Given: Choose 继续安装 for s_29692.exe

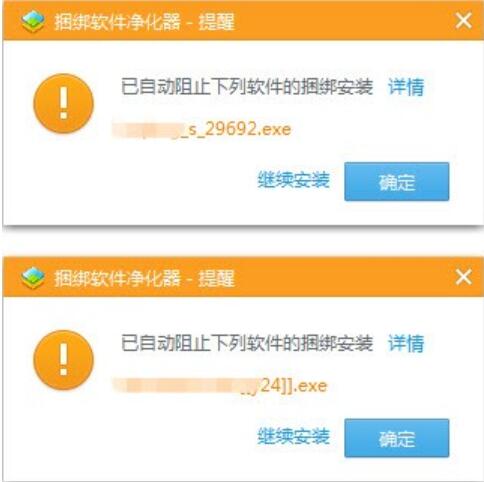Looking at the screenshot, I should click(294, 180).
